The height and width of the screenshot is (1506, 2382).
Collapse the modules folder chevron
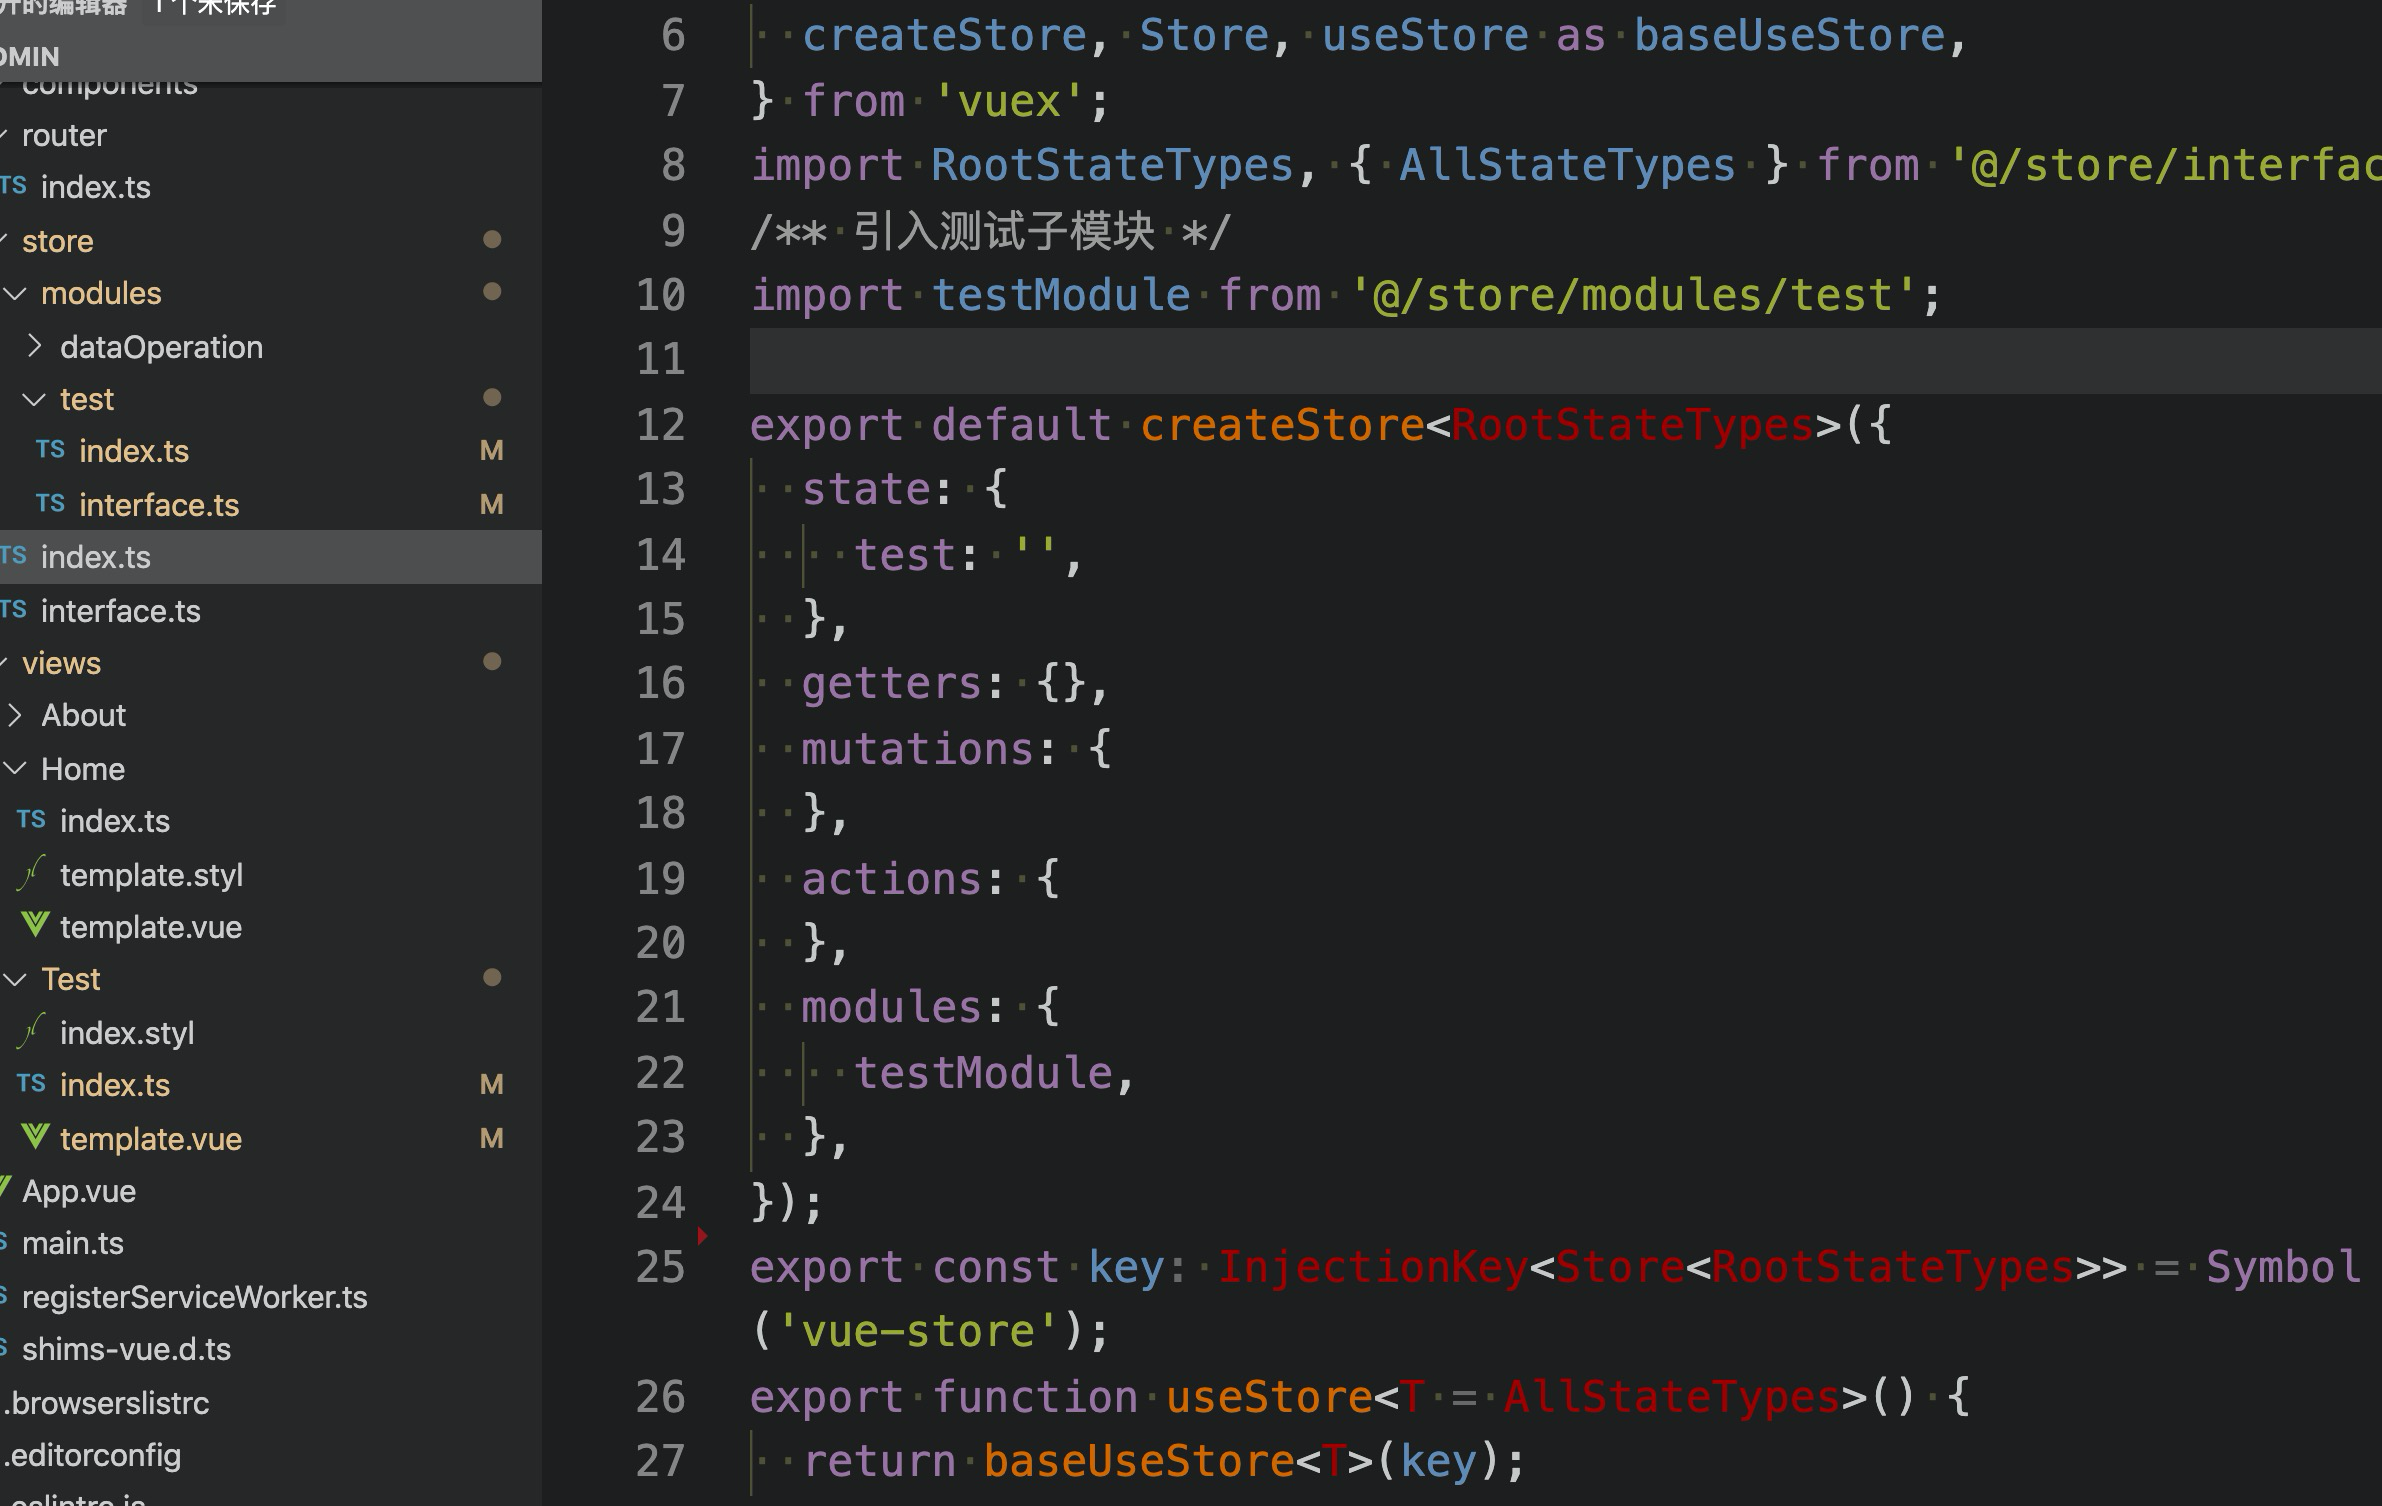point(15,293)
